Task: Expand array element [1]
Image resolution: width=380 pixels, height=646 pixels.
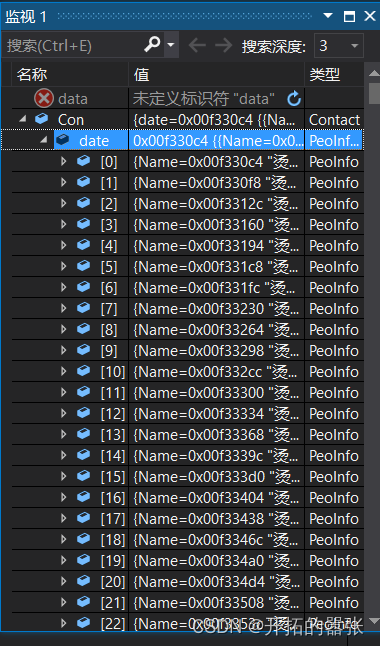Action: (63, 182)
